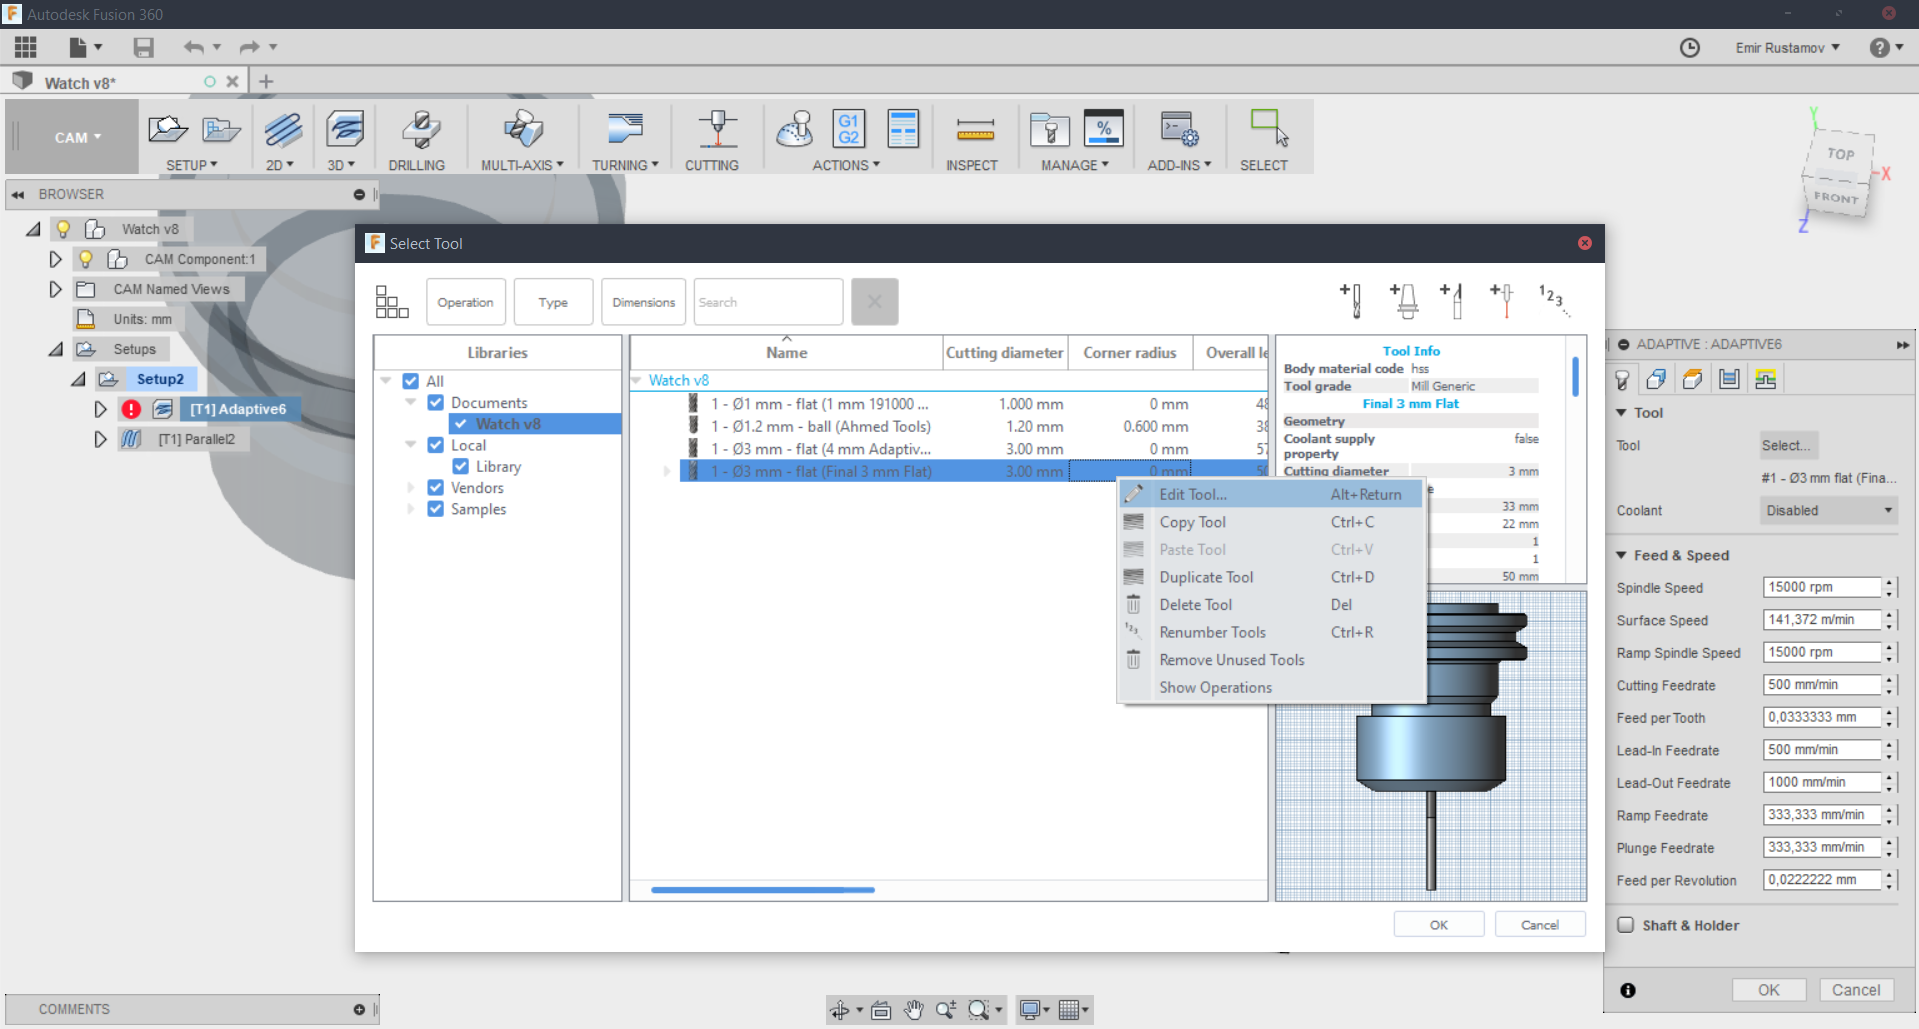
Task: Click the tool Search field
Action: pos(768,302)
